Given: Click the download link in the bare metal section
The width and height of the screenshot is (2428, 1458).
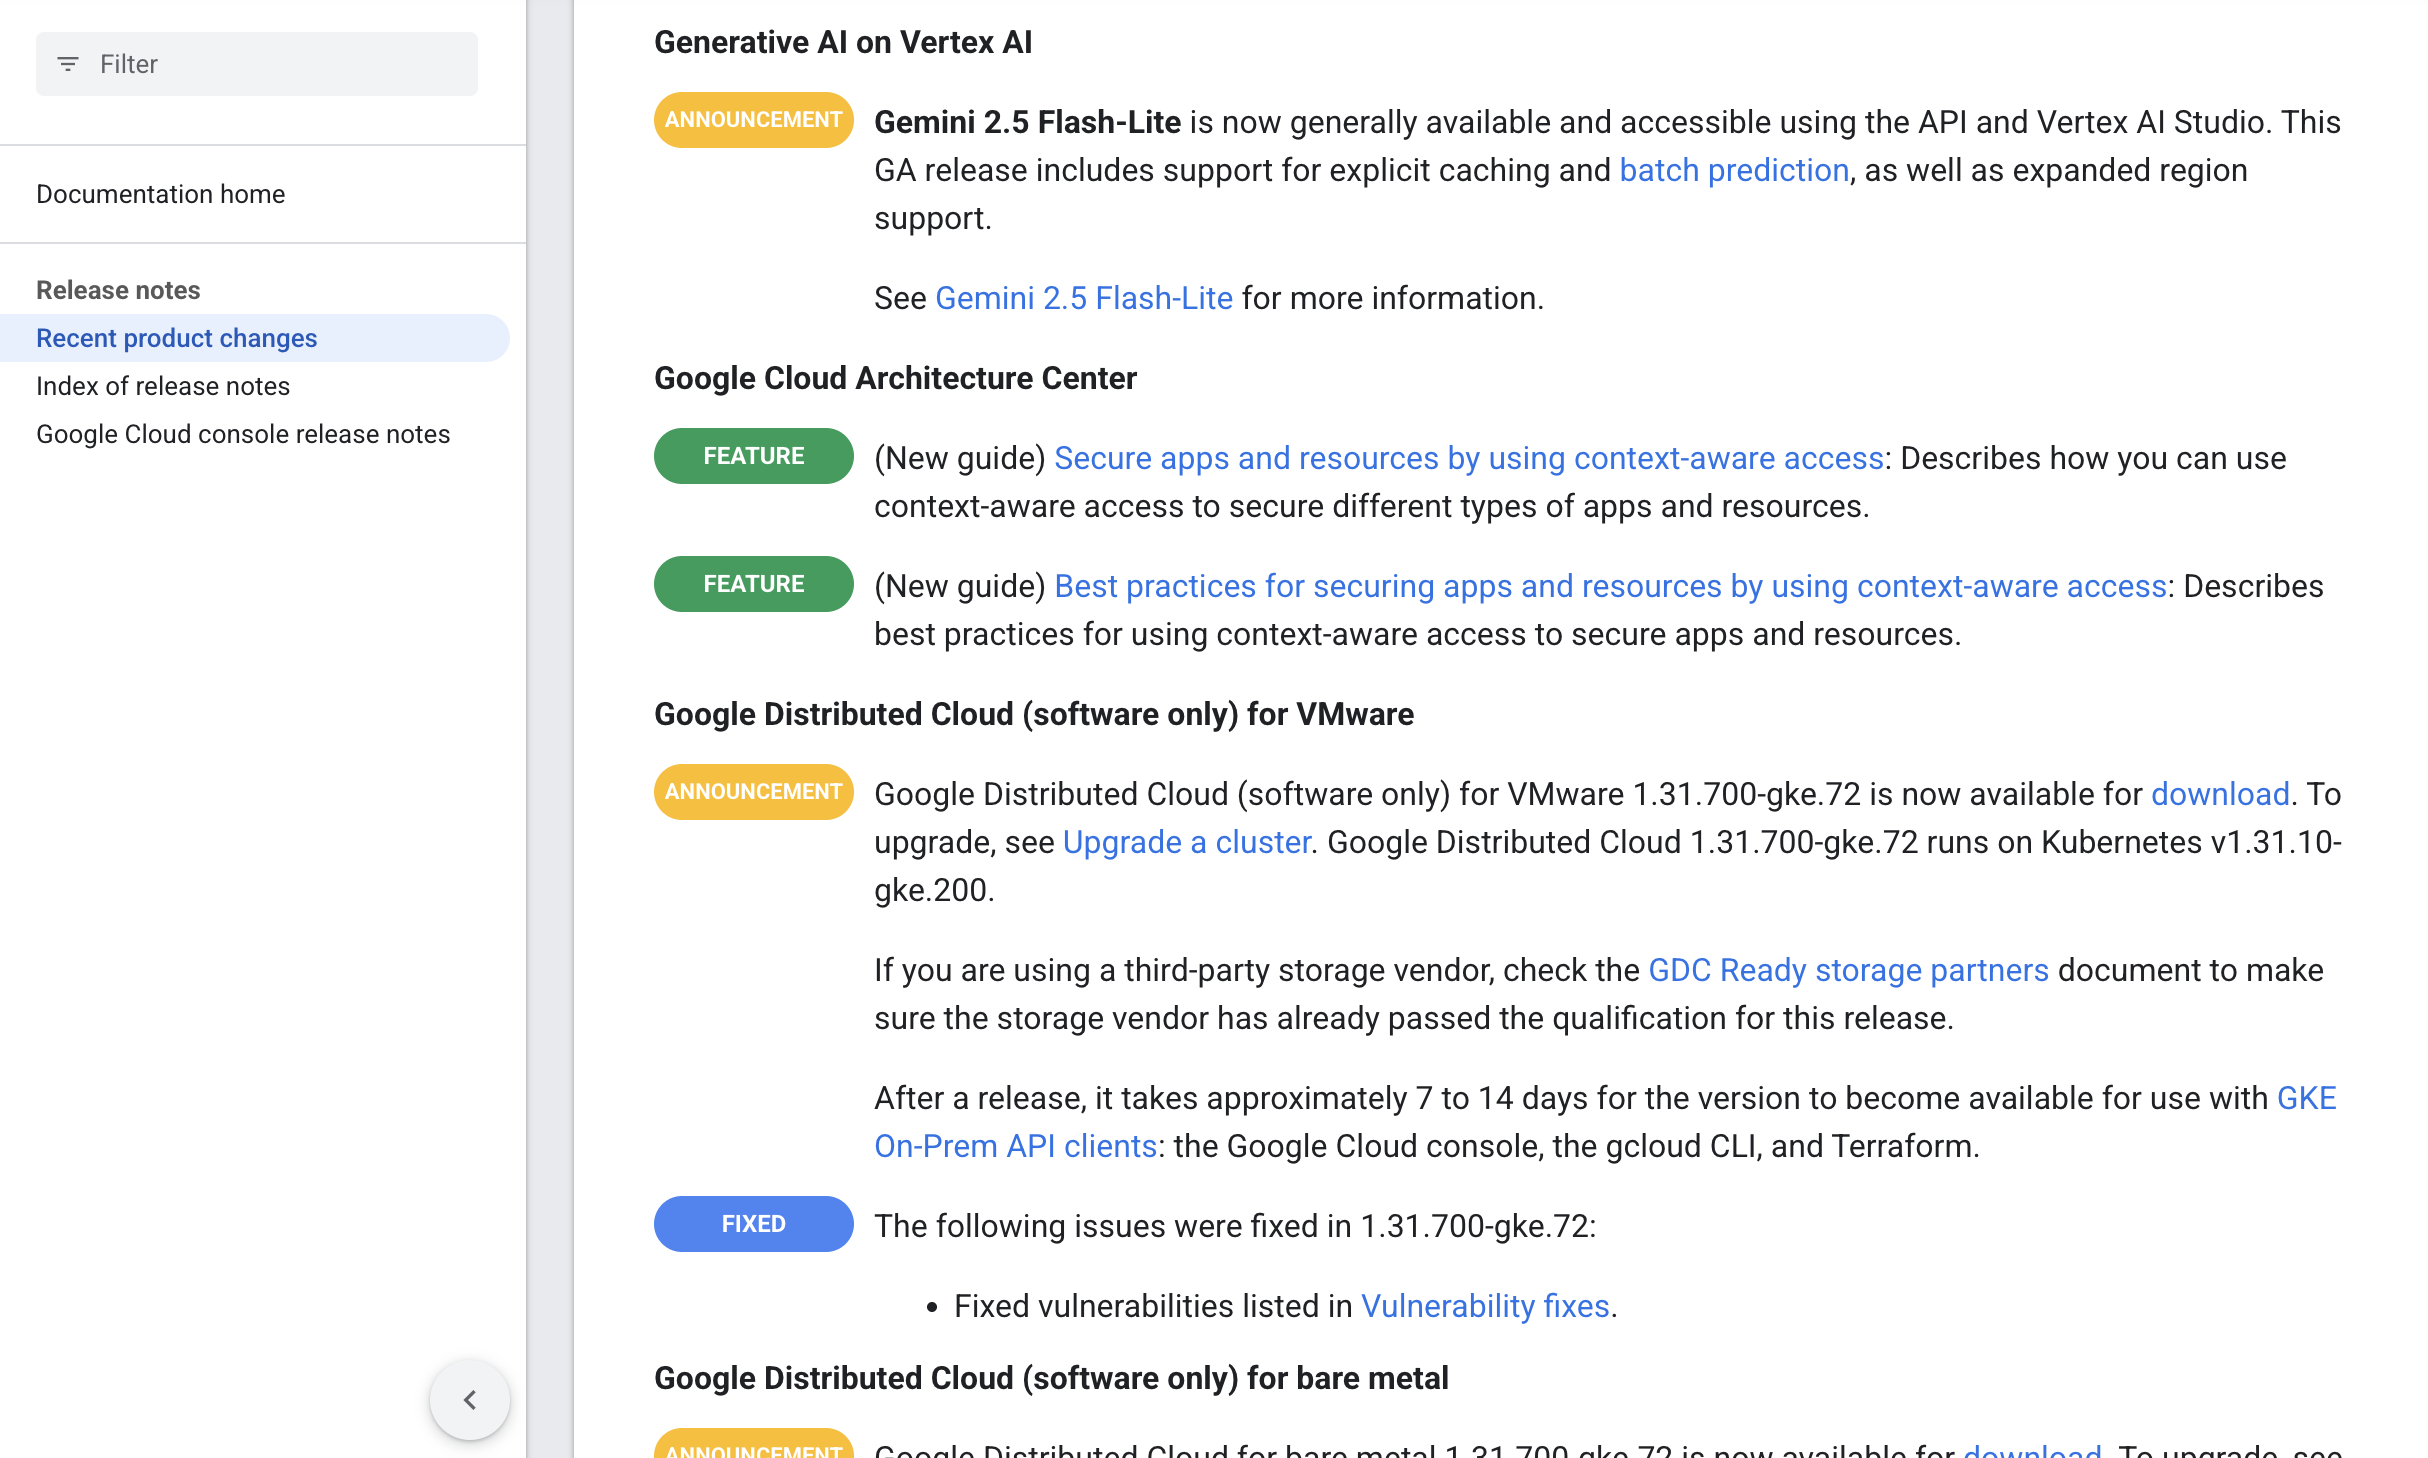Looking at the screenshot, I should [2033, 1452].
